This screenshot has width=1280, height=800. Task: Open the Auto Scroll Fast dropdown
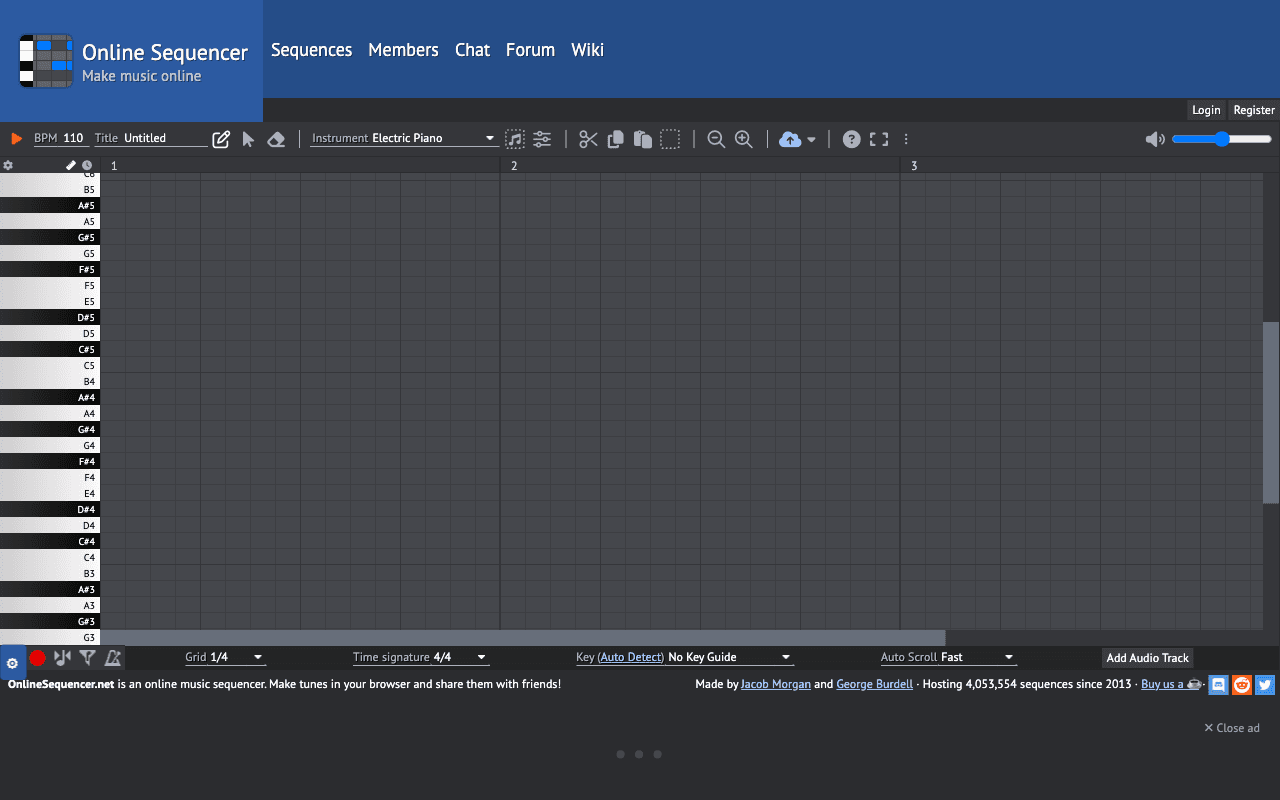(948, 657)
